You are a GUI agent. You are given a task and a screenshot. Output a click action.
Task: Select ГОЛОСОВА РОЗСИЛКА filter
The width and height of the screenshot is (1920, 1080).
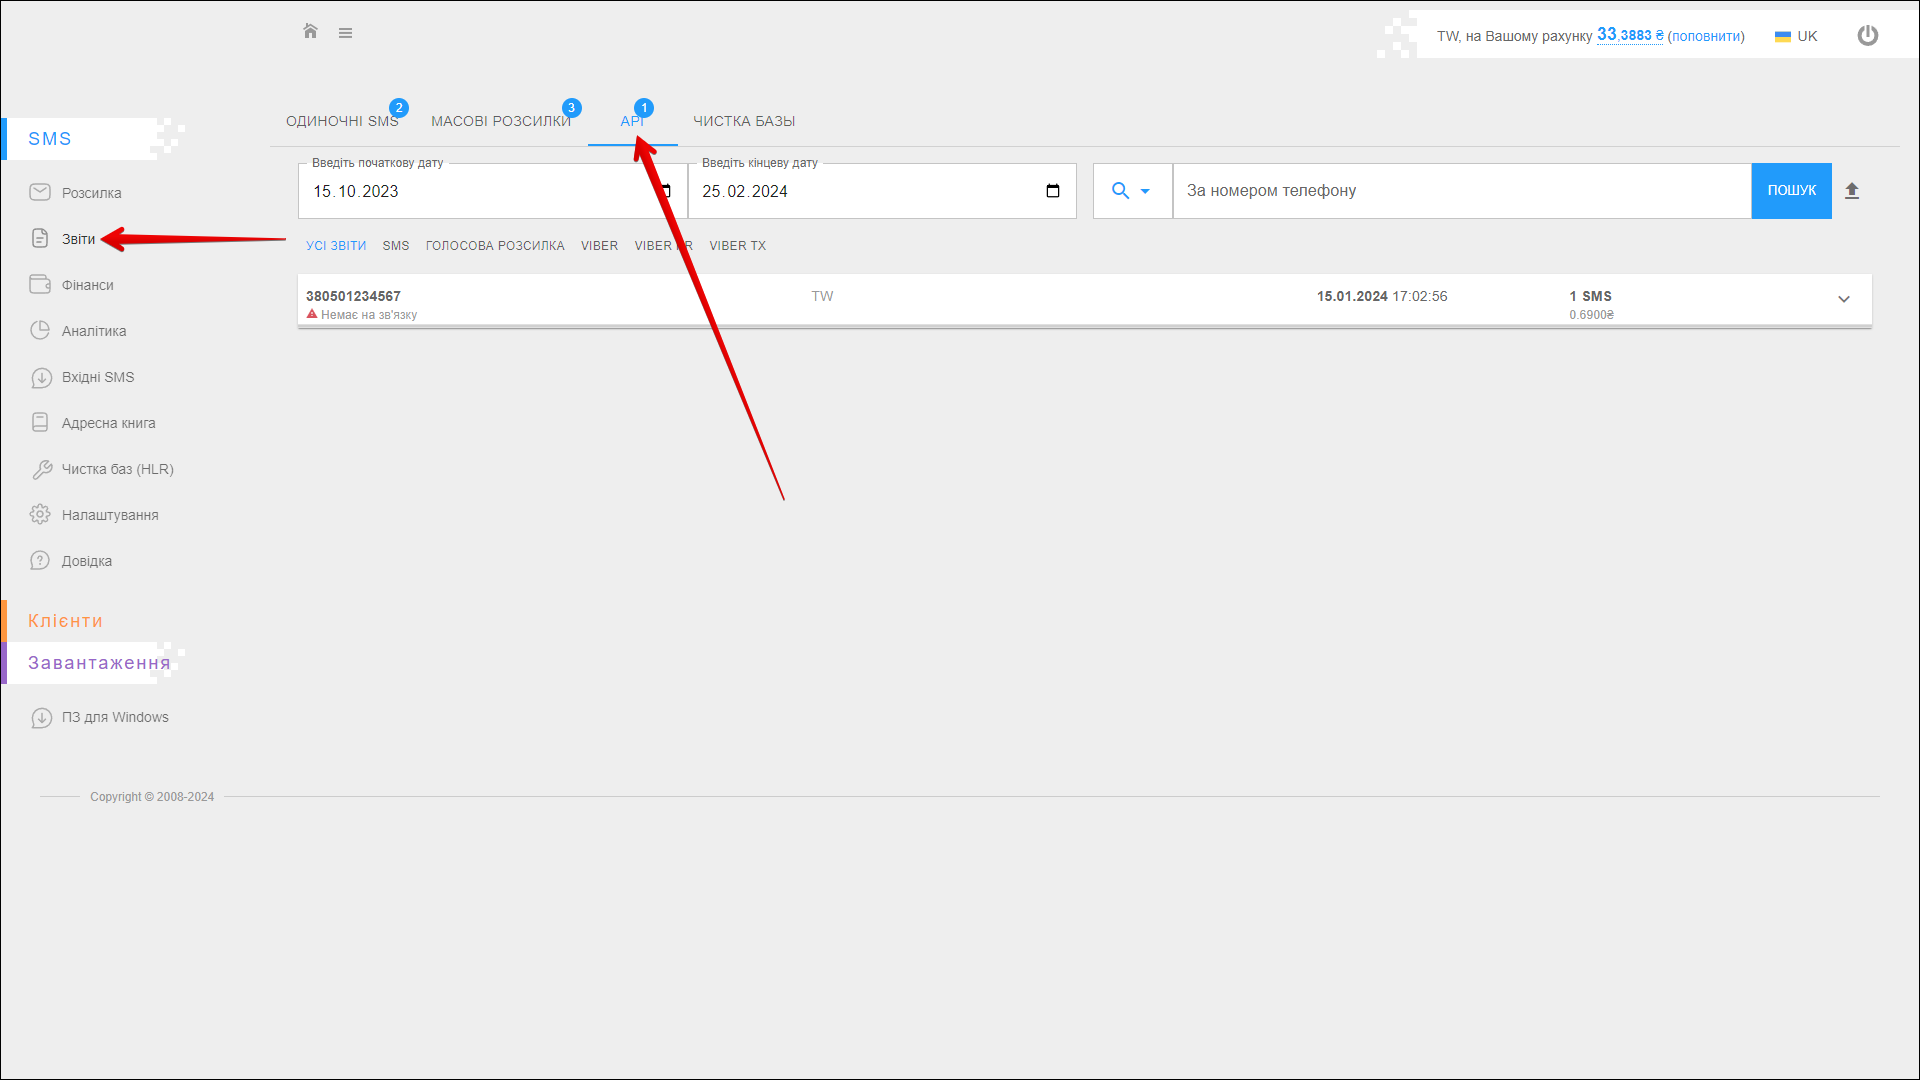tap(494, 246)
